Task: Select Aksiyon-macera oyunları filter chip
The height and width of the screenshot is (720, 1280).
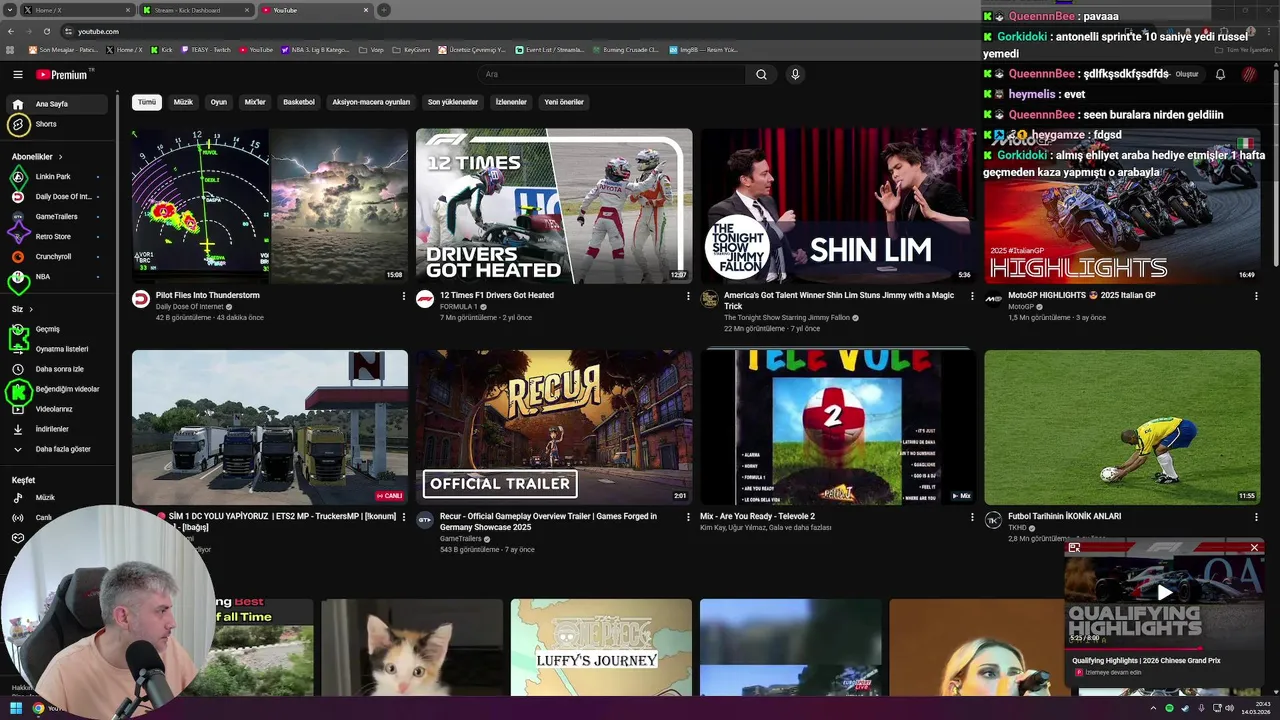Action: point(371,102)
